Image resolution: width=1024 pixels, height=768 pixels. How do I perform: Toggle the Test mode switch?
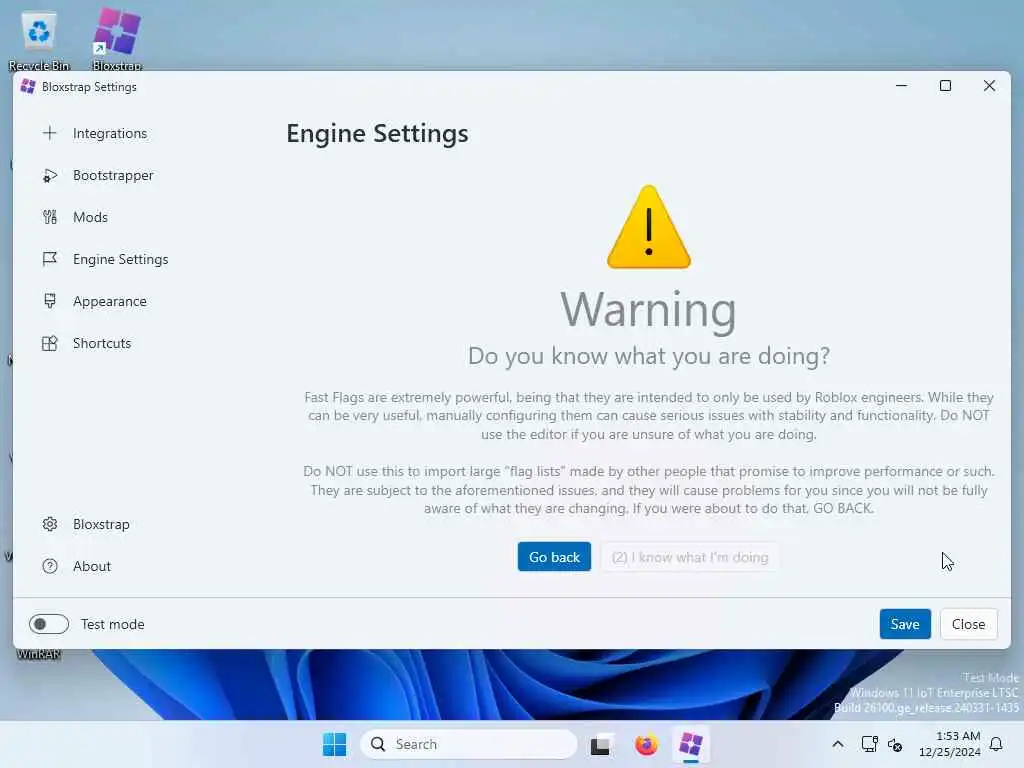(49, 624)
